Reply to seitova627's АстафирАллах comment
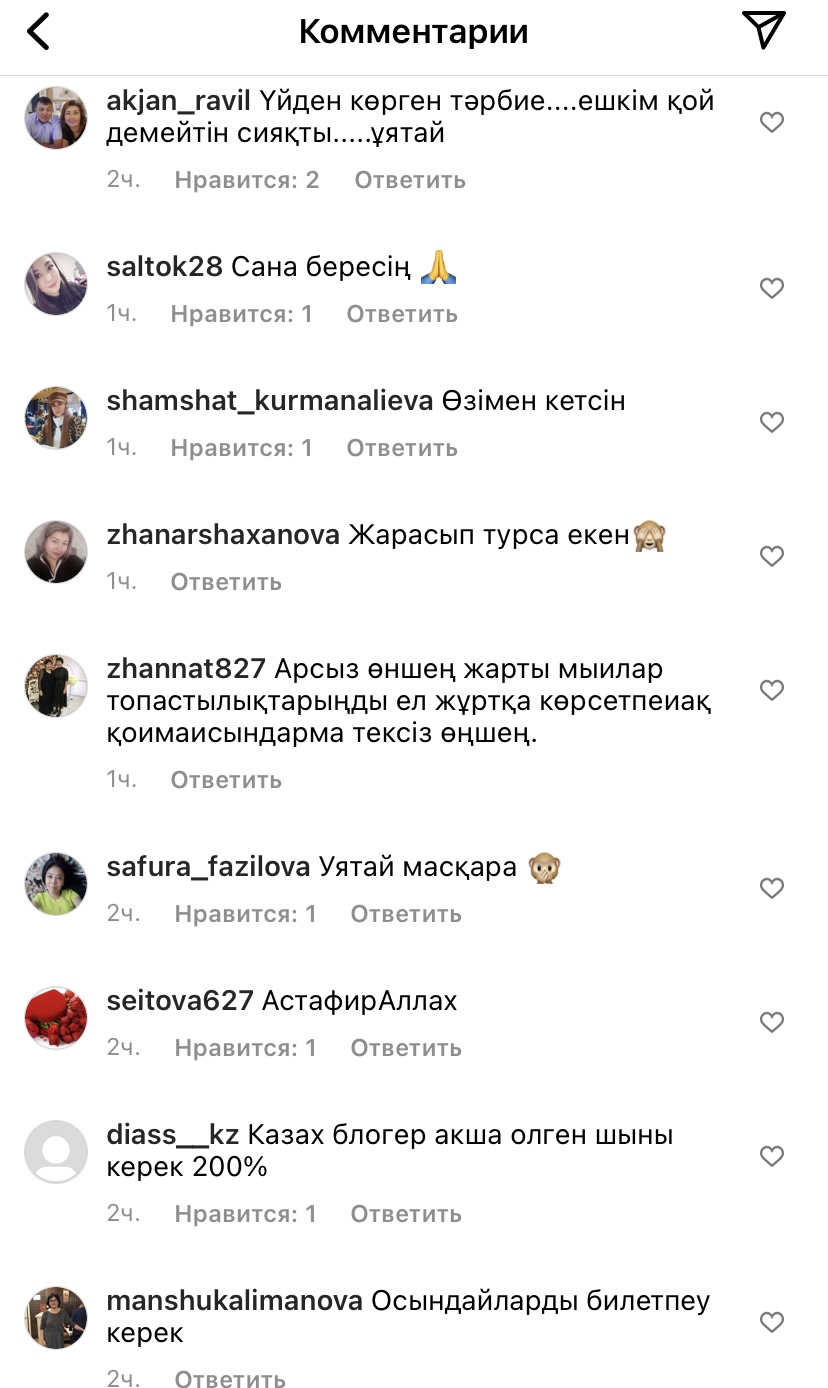The height and width of the screenshot is (1388, 828). 406,1048
